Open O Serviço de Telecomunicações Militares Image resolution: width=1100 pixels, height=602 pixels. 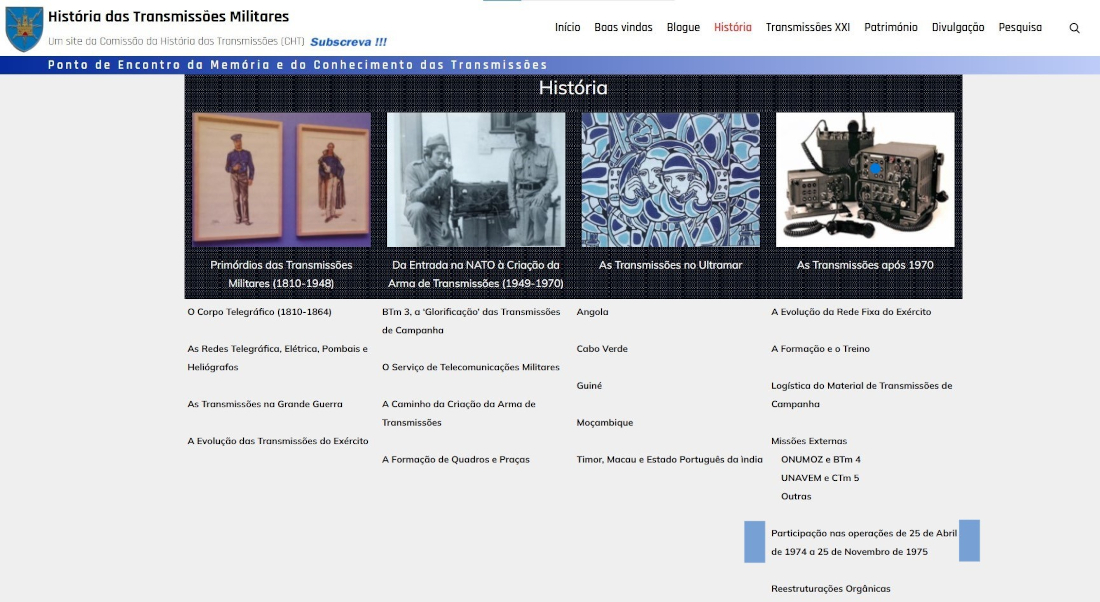pos(470,367)
